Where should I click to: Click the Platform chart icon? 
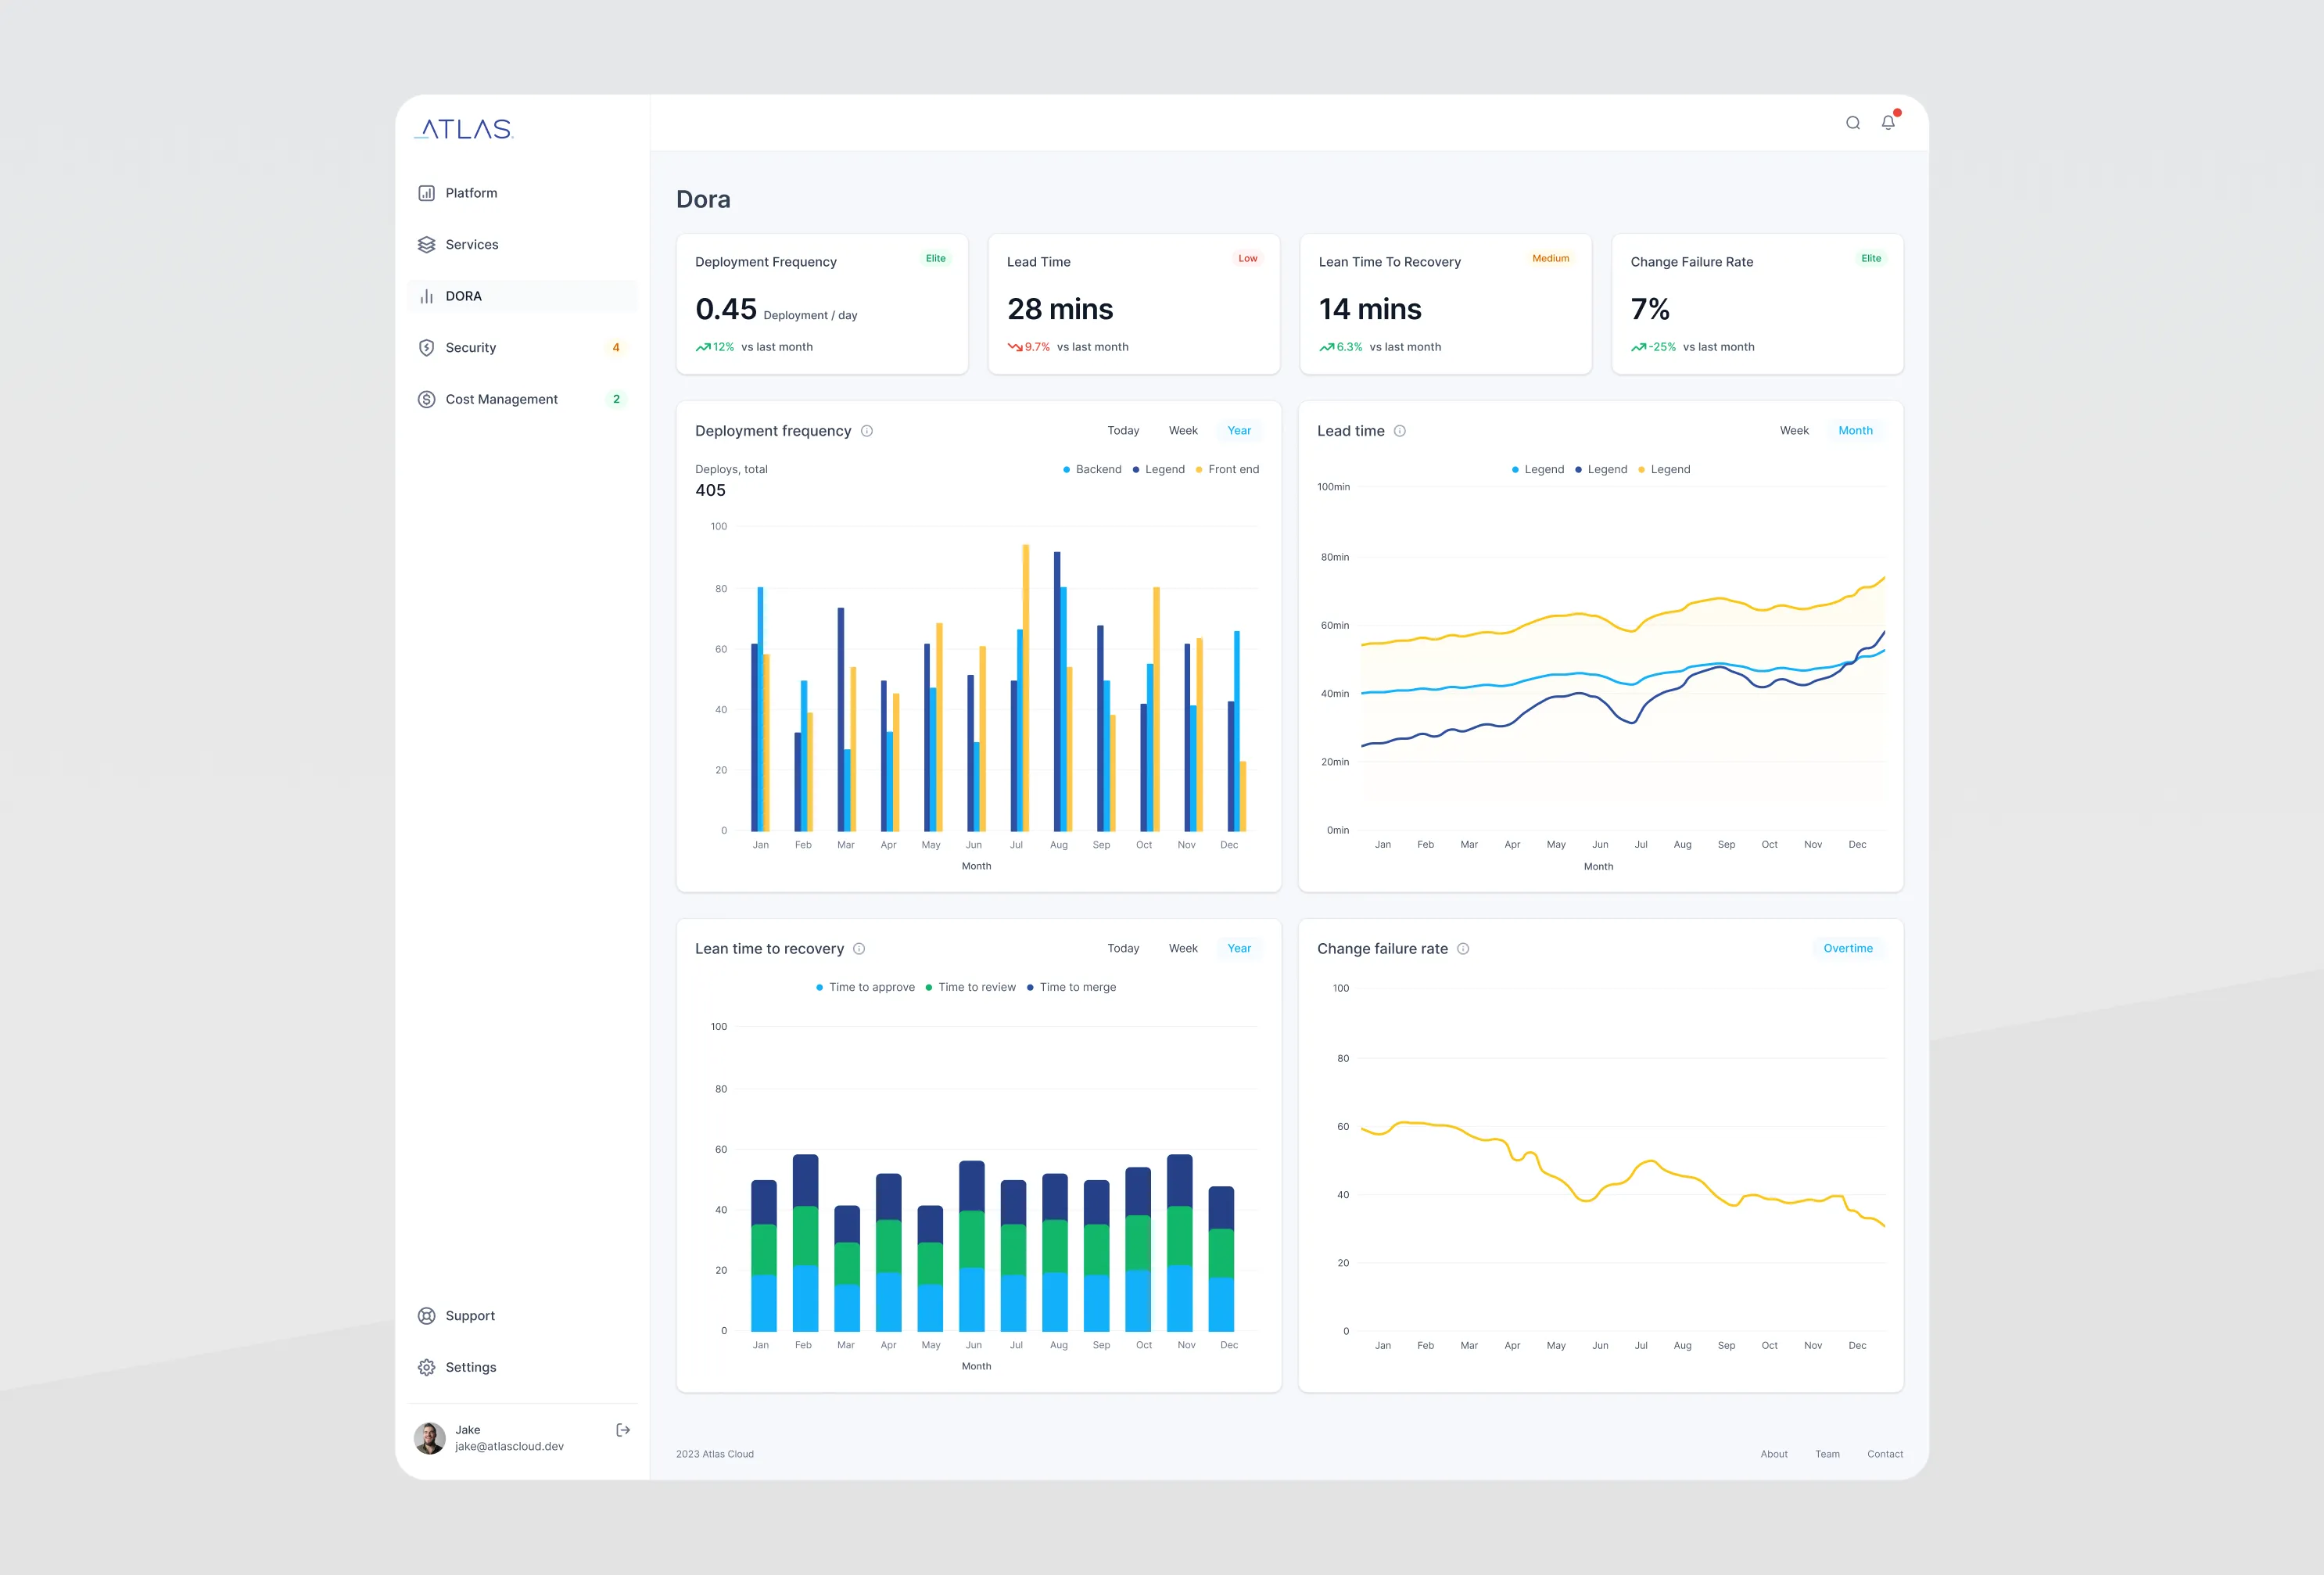click(426, 193)
